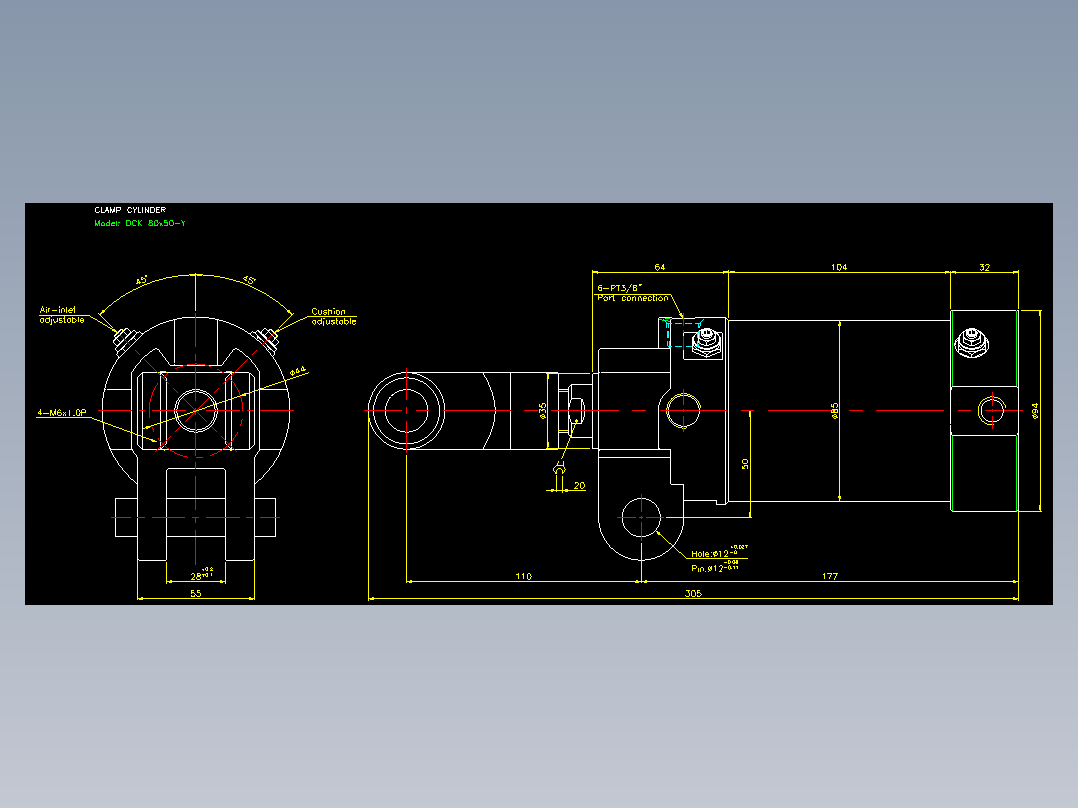Select the '28' slot width dimension
1078x808 pixels.
201,574
